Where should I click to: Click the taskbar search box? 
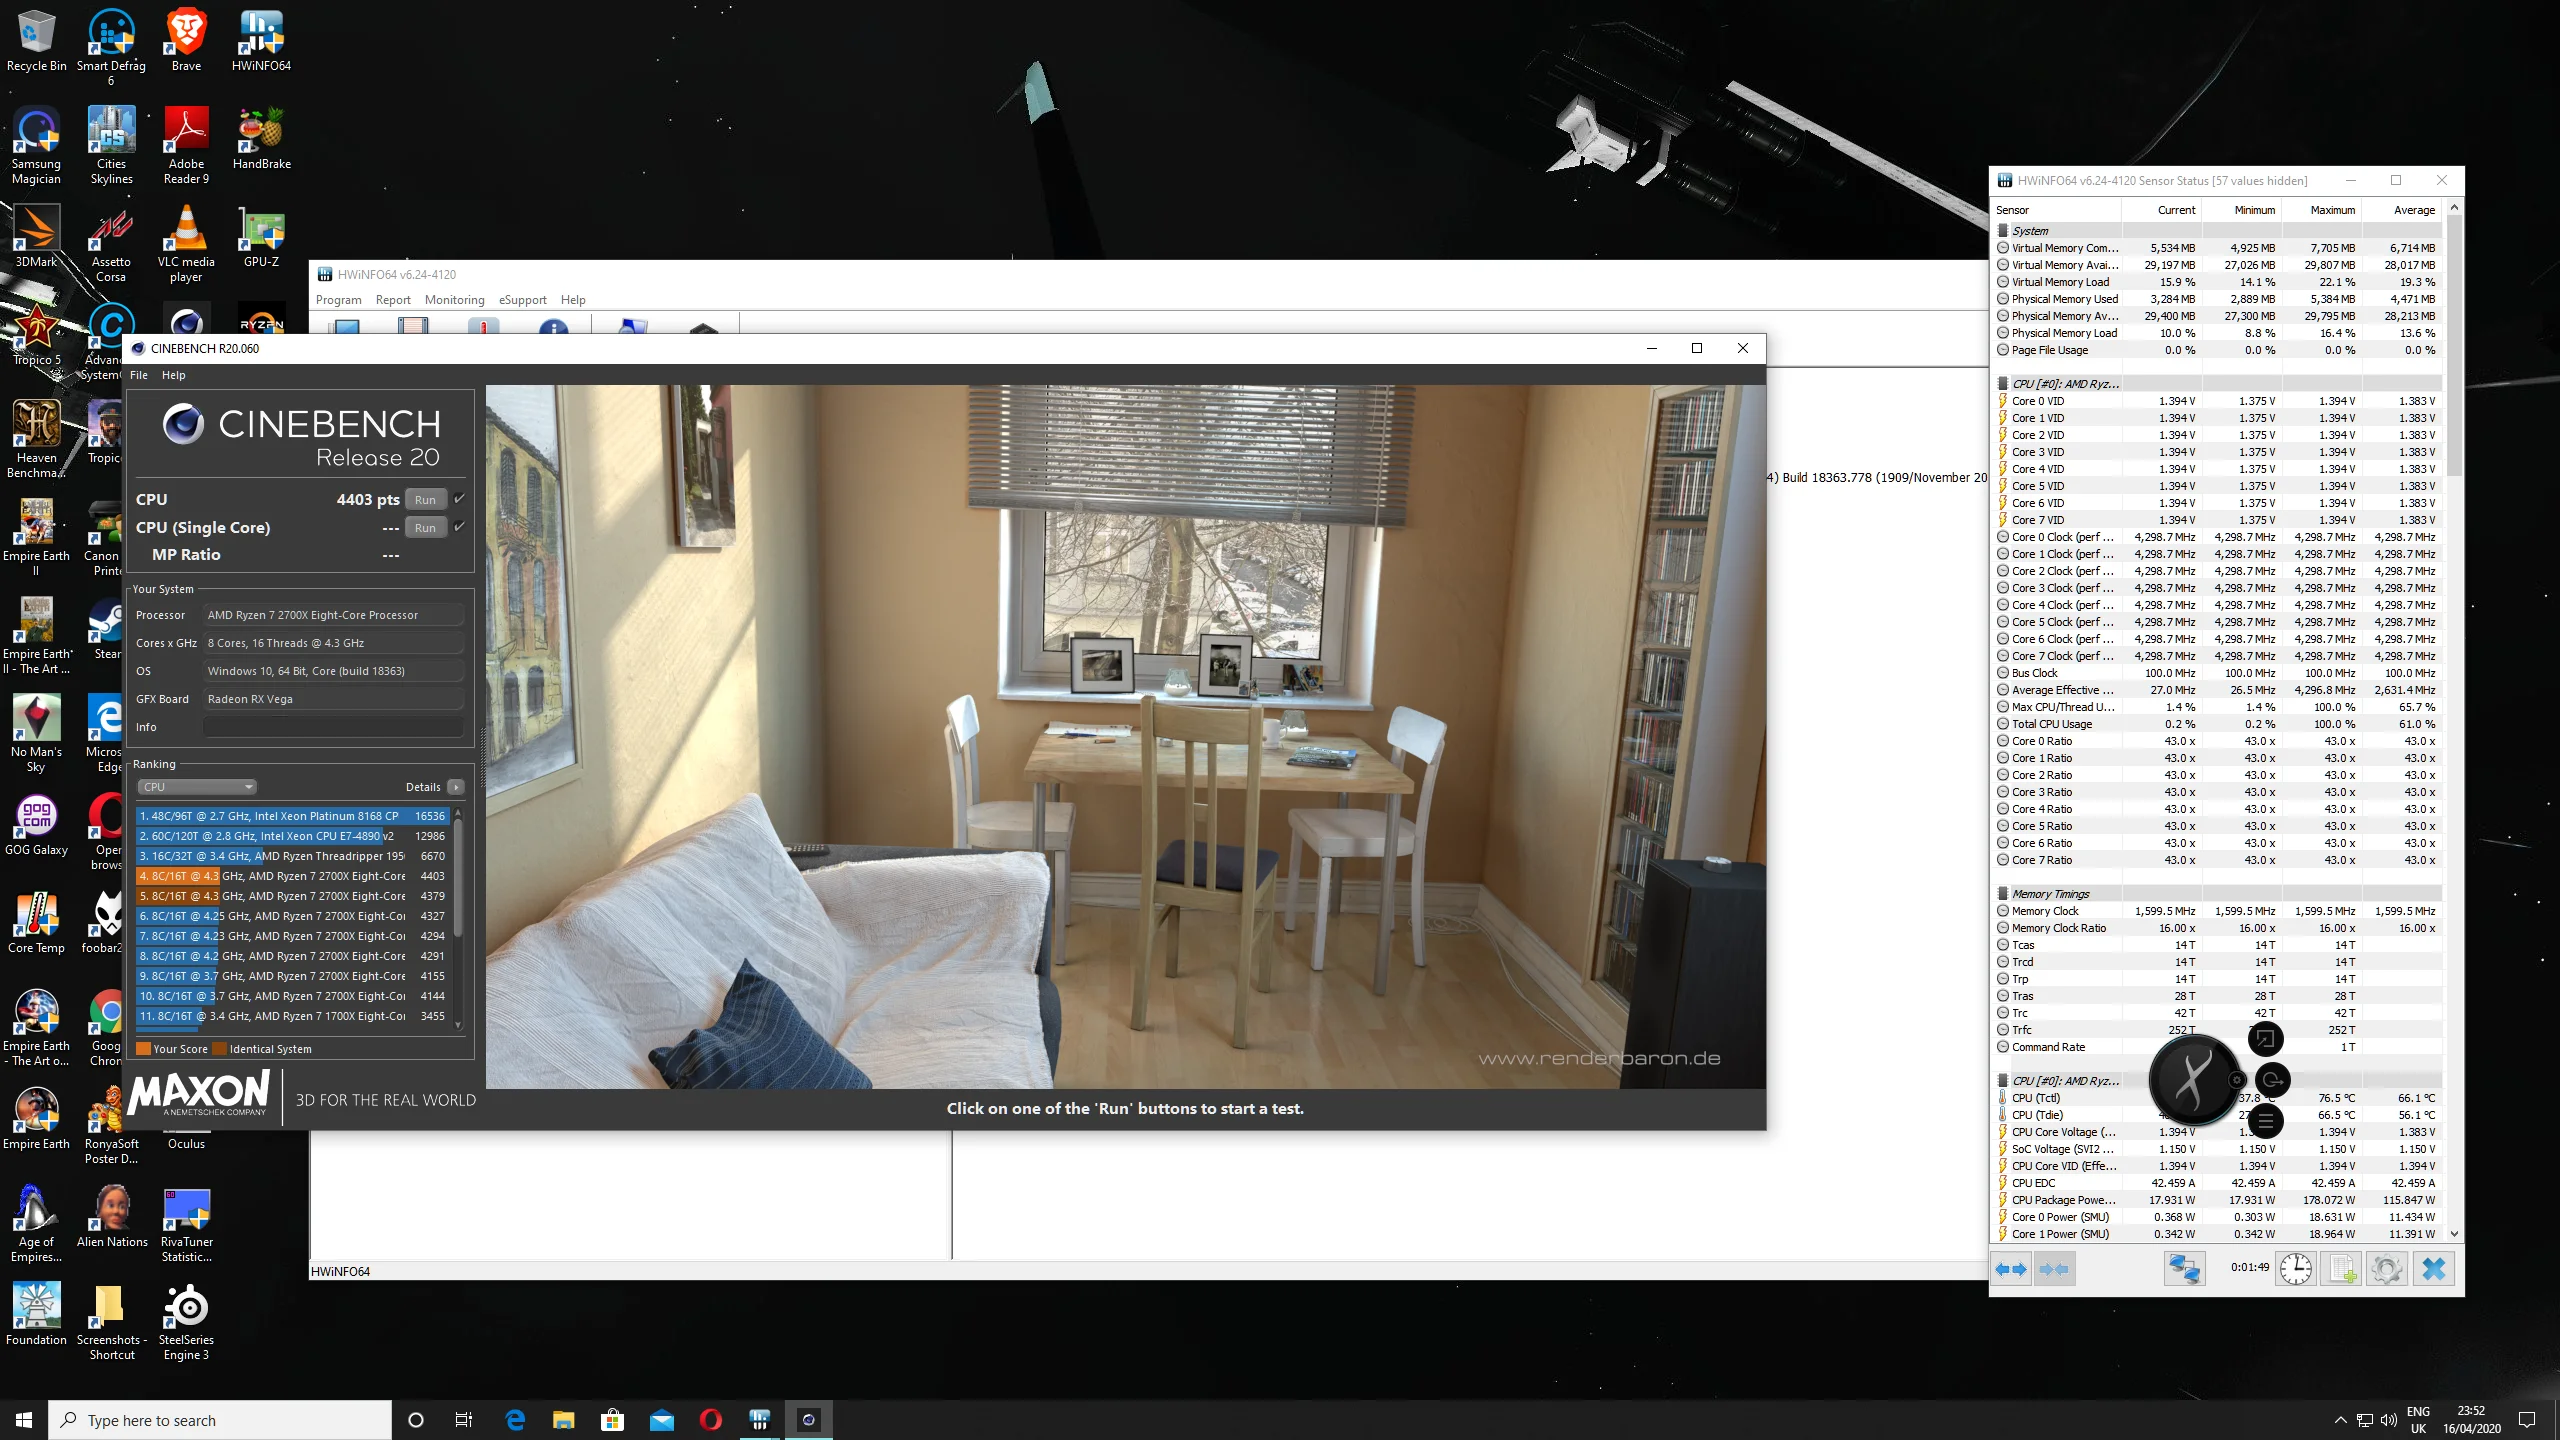pos(220,1420)
